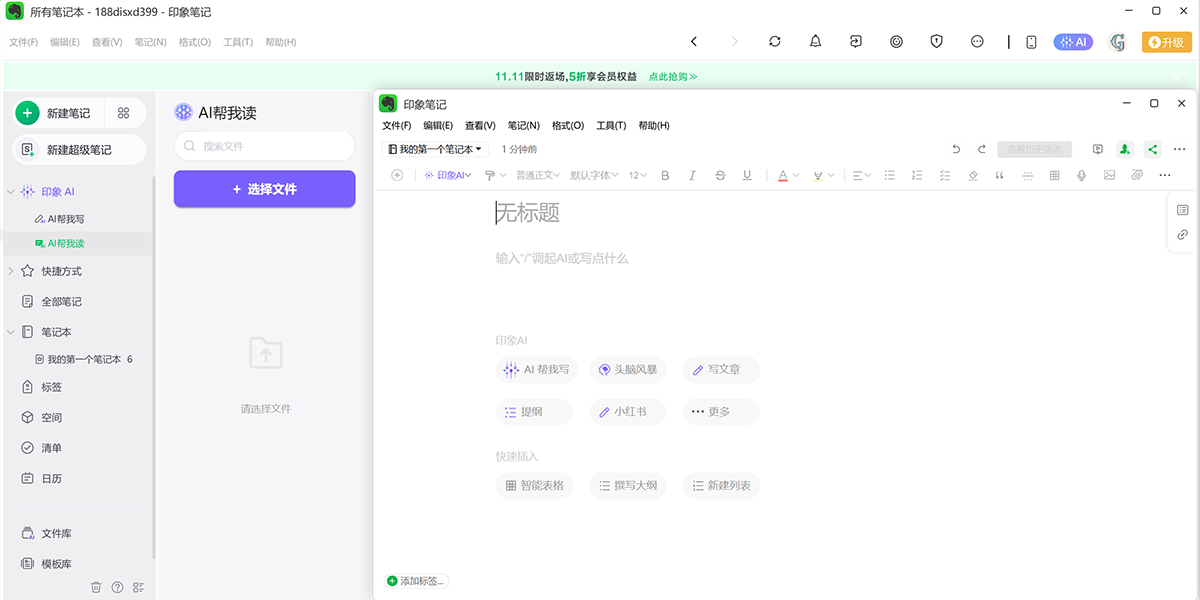Insert a table using the table icon
Viewport: 1200px width, 600px height.
click(x=1054, y=176)
